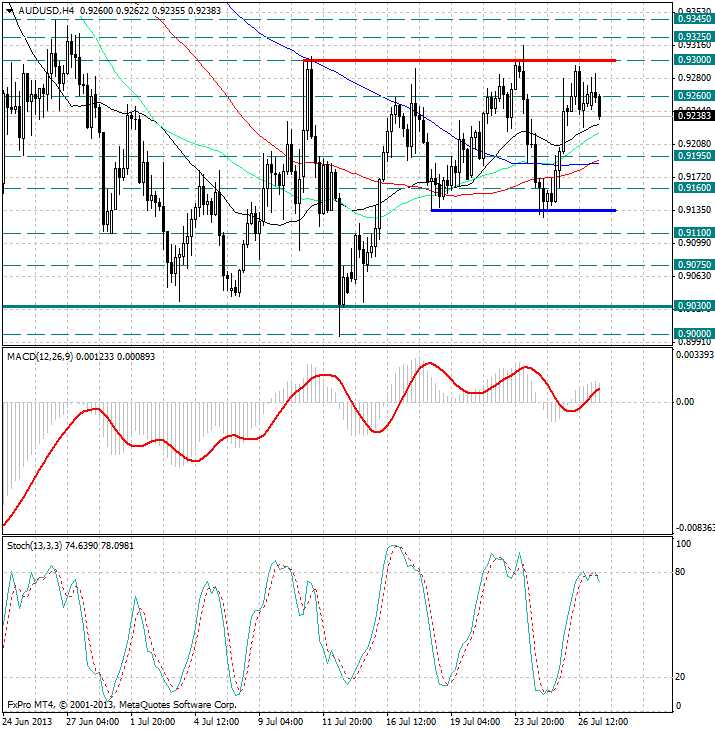Click the Stochastic 100 scale label
Image resolution: width=715 pixels, height=730 pixels.
[x=683, y=544]
